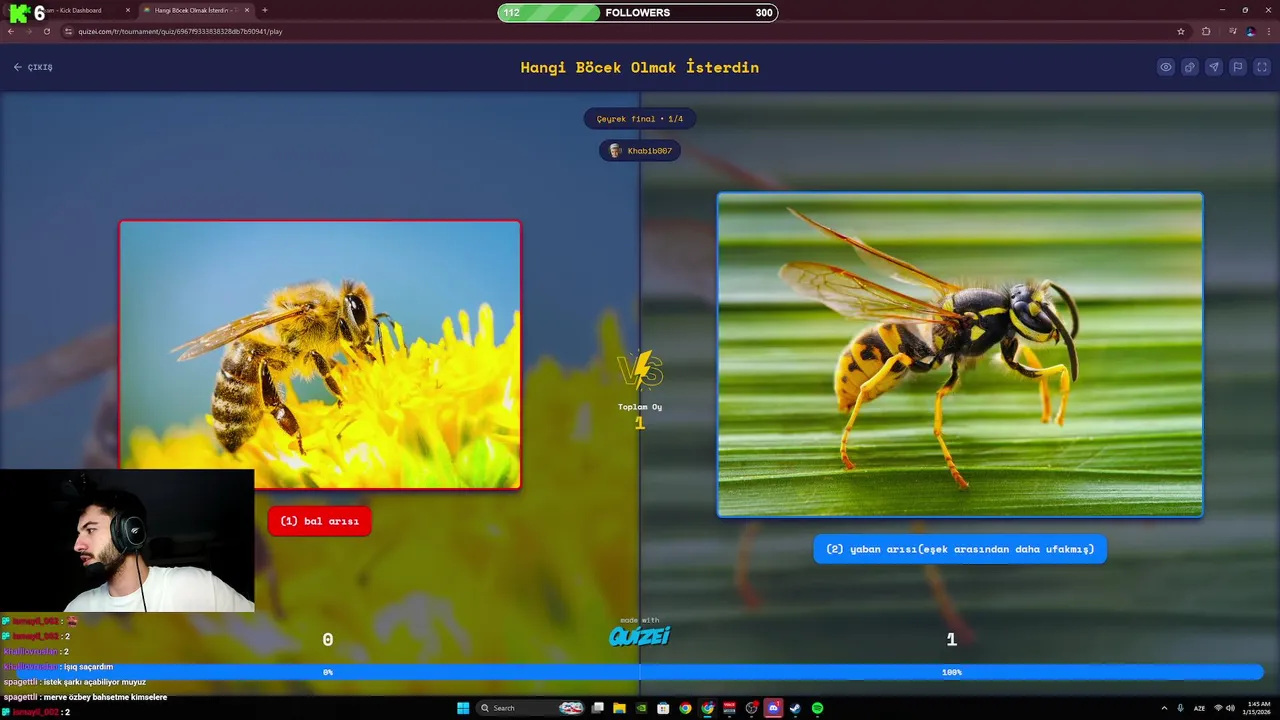Open the Chrome profile avatar
Image resolution: width=1280 pixels, height=720 pixels.
coord(1250,31)
